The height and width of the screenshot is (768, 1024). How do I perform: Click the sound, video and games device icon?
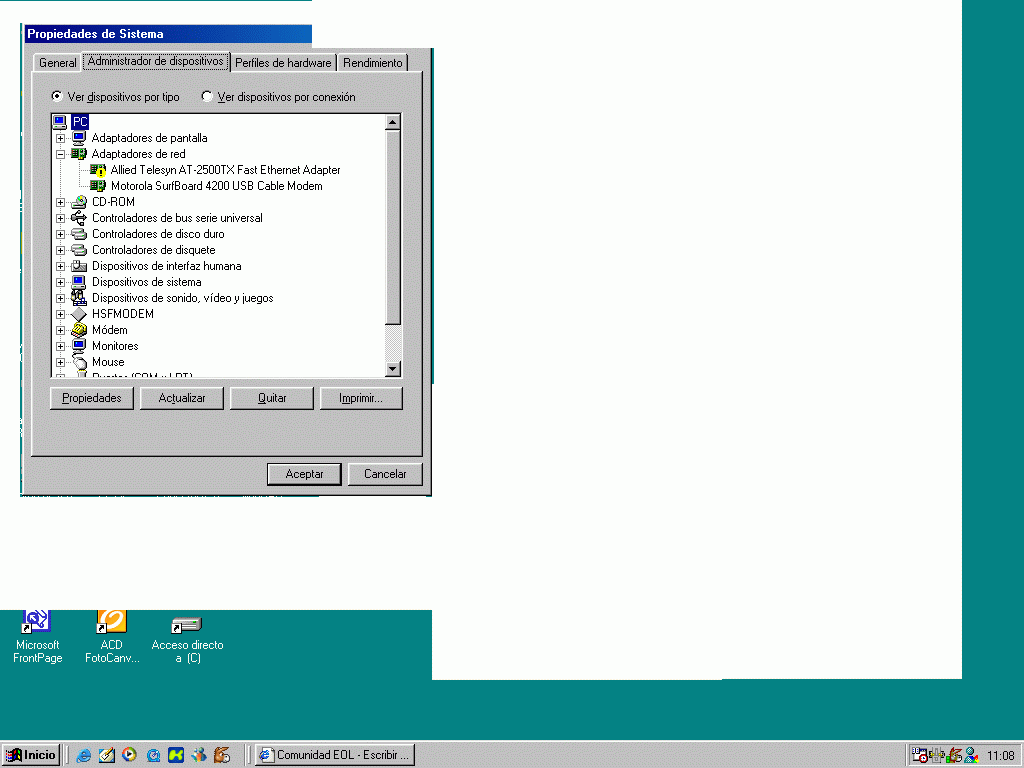[x=79, y=298]
